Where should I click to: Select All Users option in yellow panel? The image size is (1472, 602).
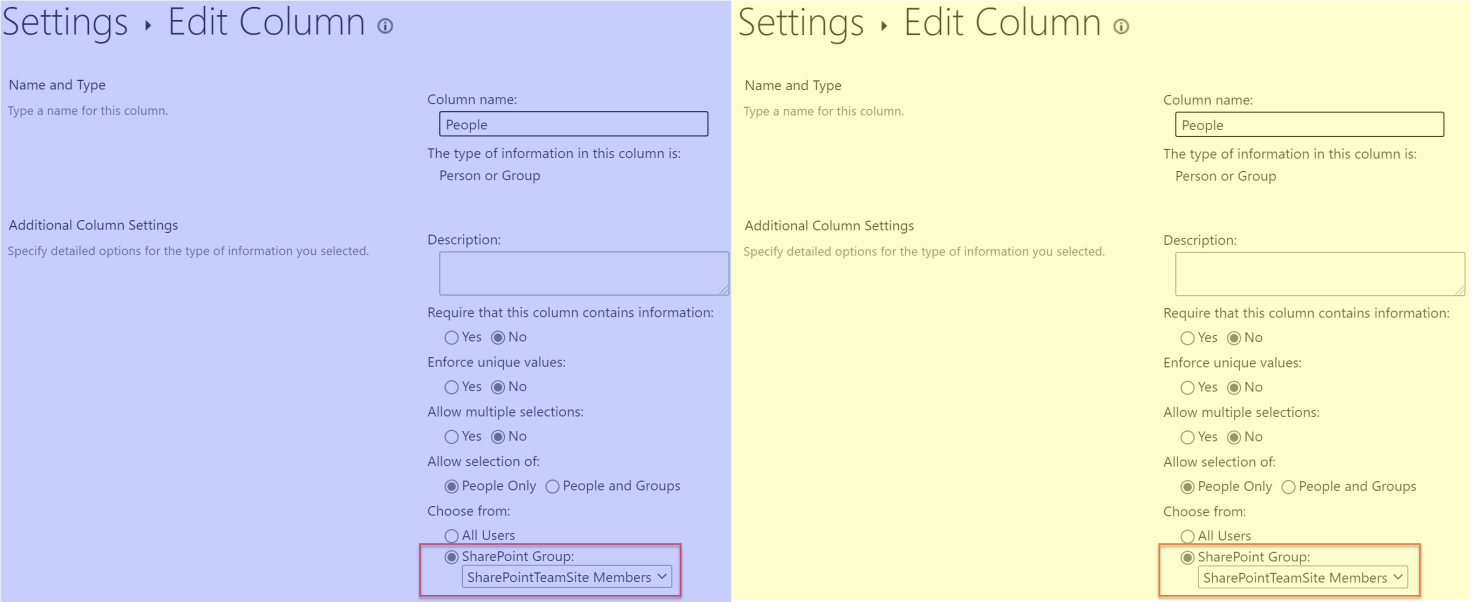click(x=1188, y=537)
